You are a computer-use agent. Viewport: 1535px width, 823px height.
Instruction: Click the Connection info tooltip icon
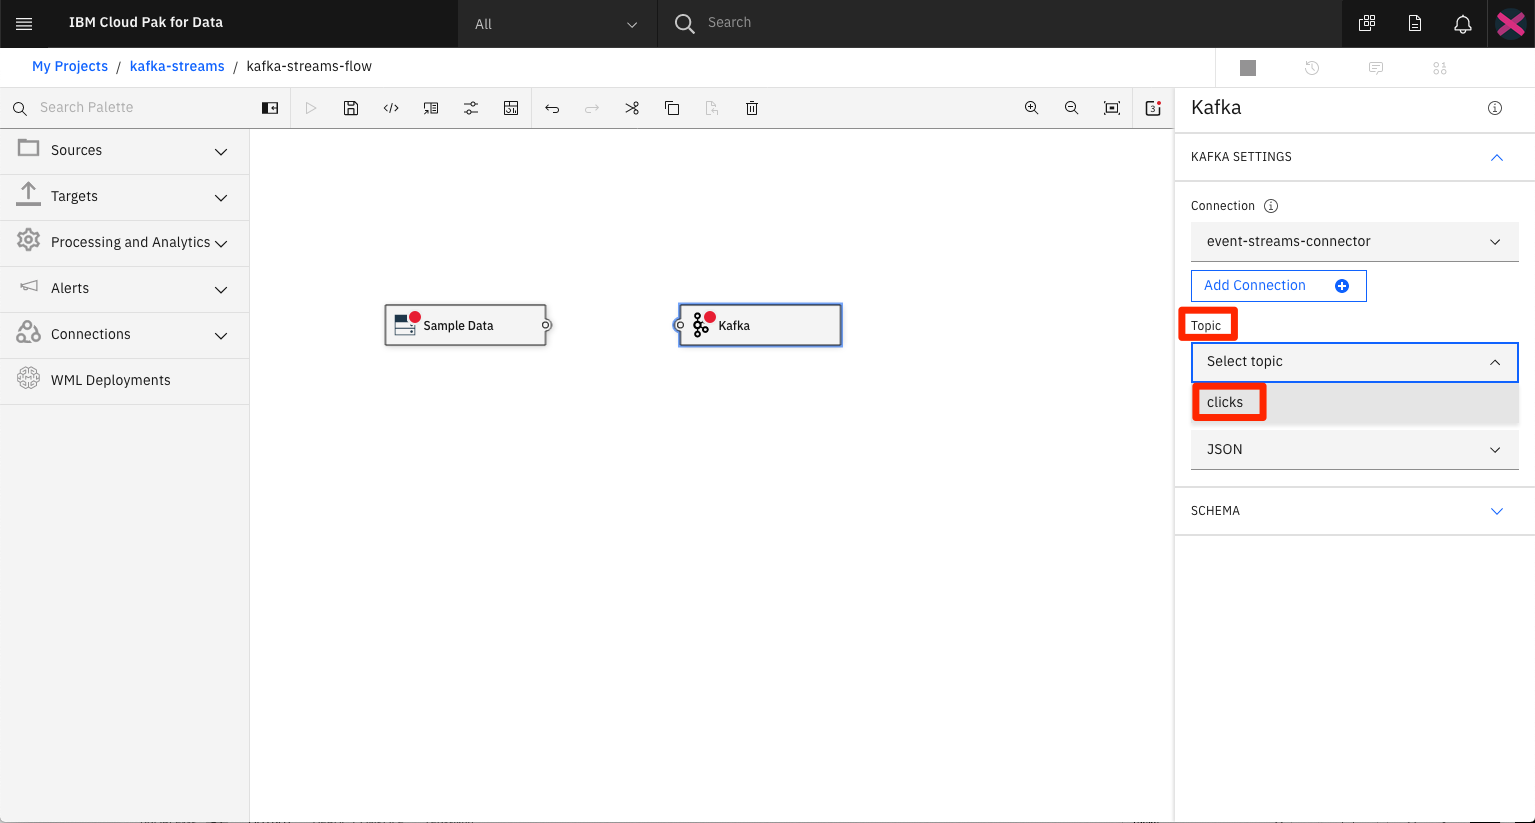(x=1271, y=206)
